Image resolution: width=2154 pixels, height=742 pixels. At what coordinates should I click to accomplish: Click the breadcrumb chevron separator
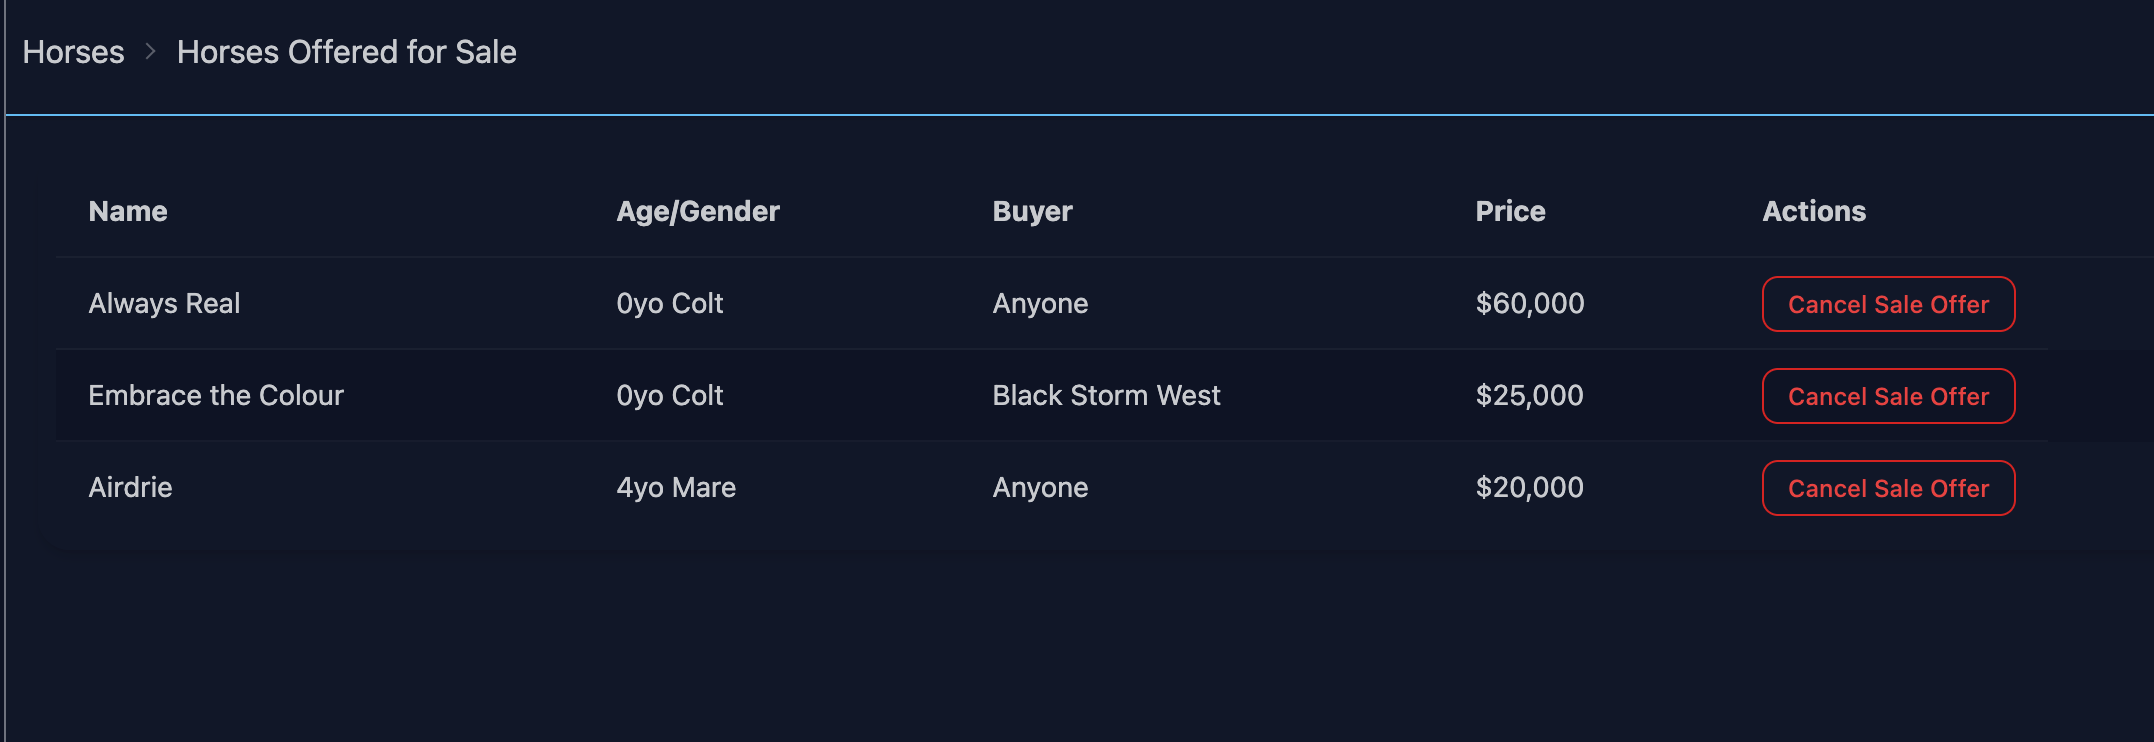point(151,52)
